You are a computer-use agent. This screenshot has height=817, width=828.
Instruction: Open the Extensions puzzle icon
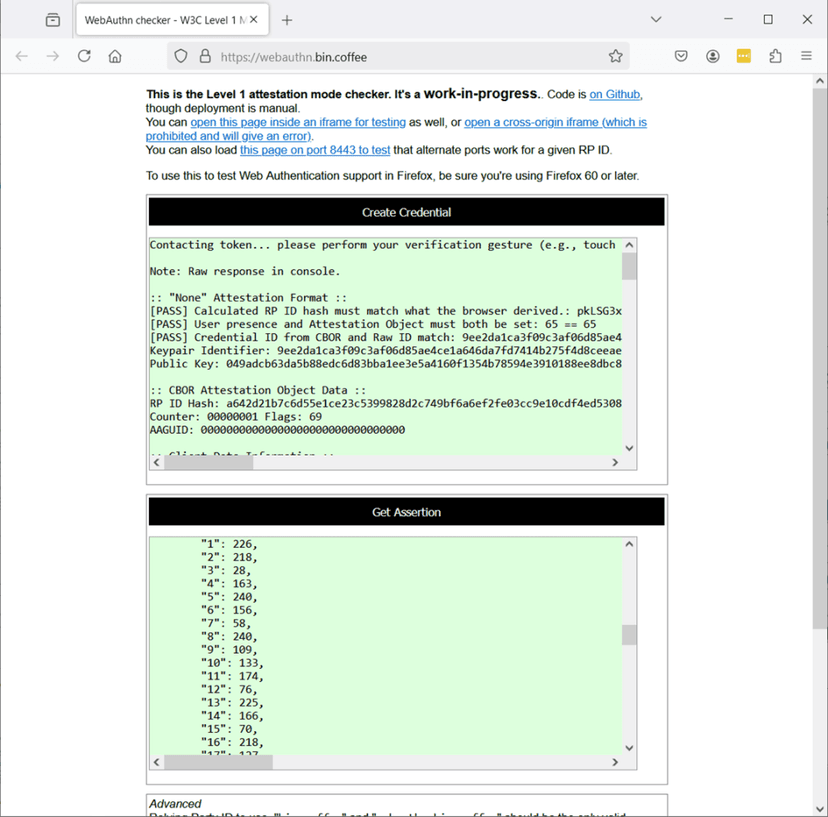click(775, 57)
